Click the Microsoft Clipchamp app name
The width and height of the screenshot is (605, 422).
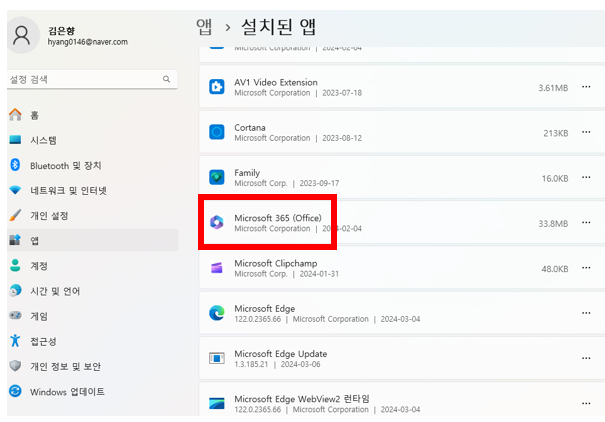tap(275, 263)
